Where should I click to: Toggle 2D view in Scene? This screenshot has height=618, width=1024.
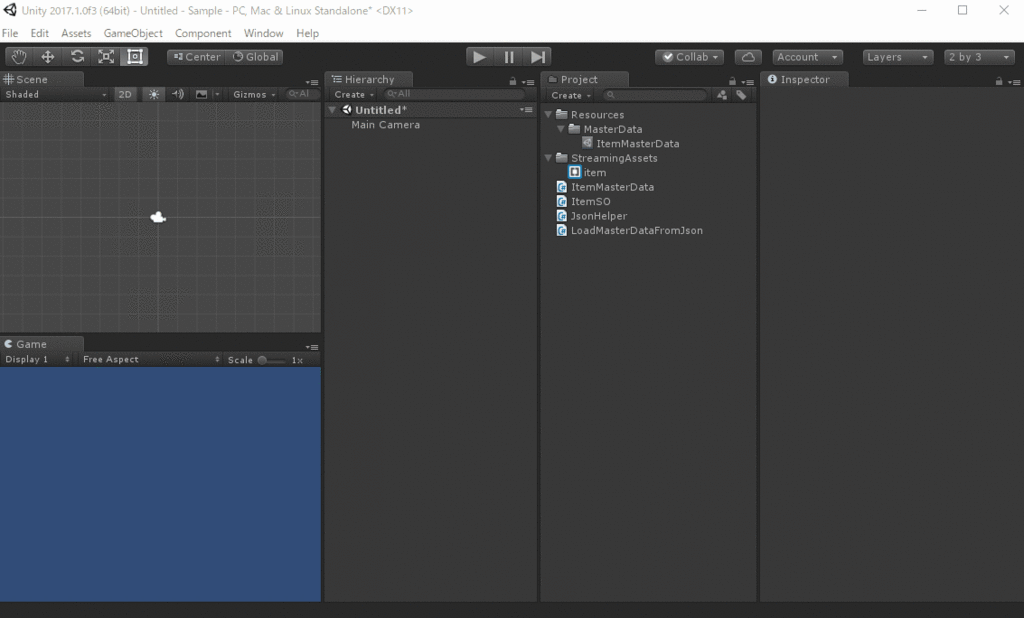point(125,95)
